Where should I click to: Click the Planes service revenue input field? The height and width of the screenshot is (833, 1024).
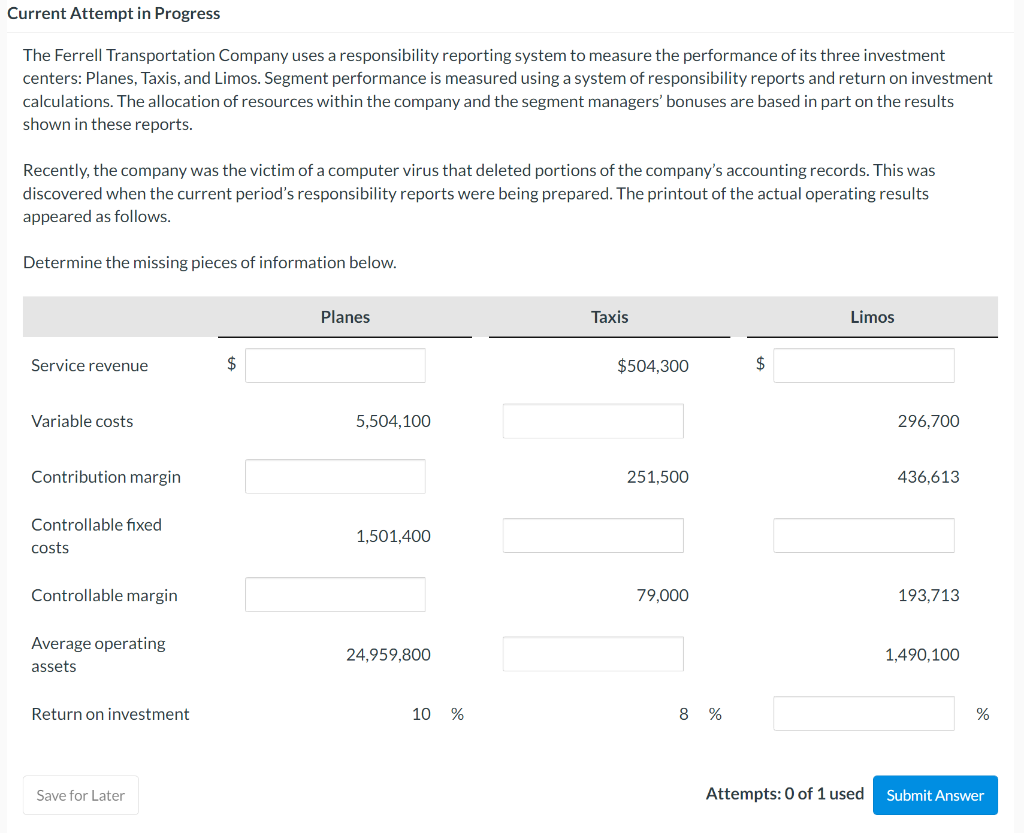[335, 365]
